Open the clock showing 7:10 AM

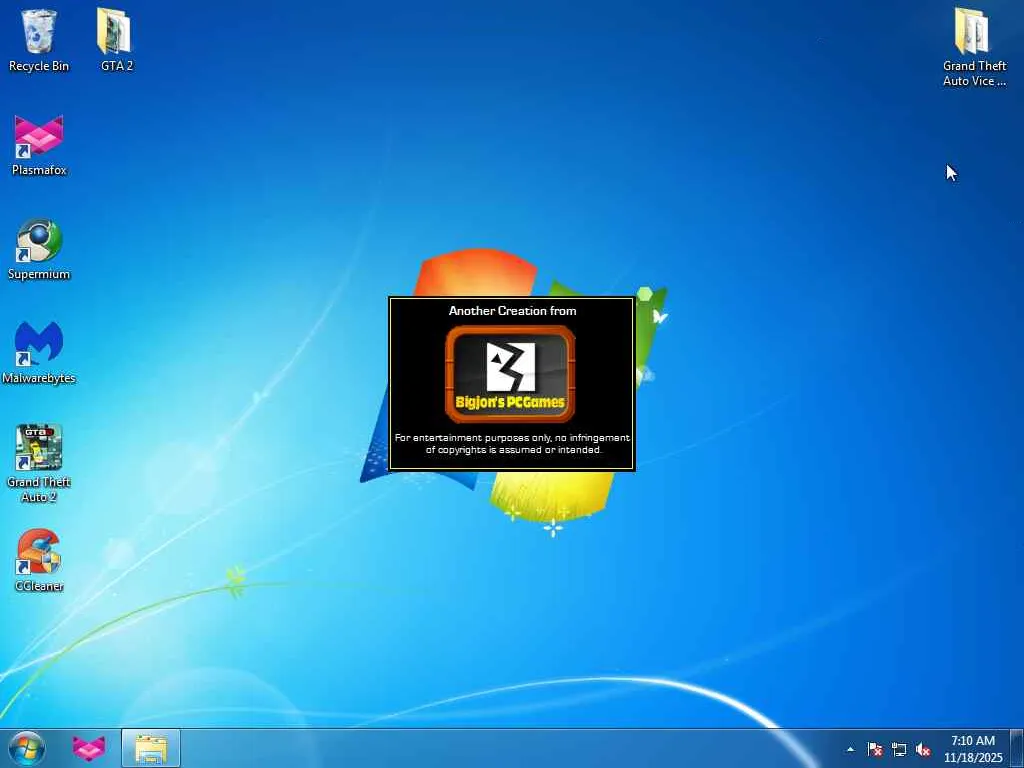972,749
